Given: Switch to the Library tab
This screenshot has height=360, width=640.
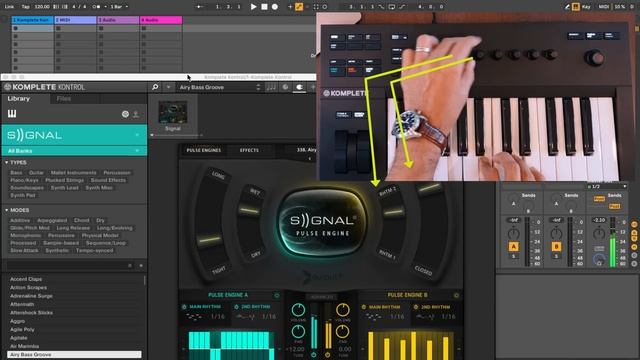Looking at the screenshot, I should (19, 98).
